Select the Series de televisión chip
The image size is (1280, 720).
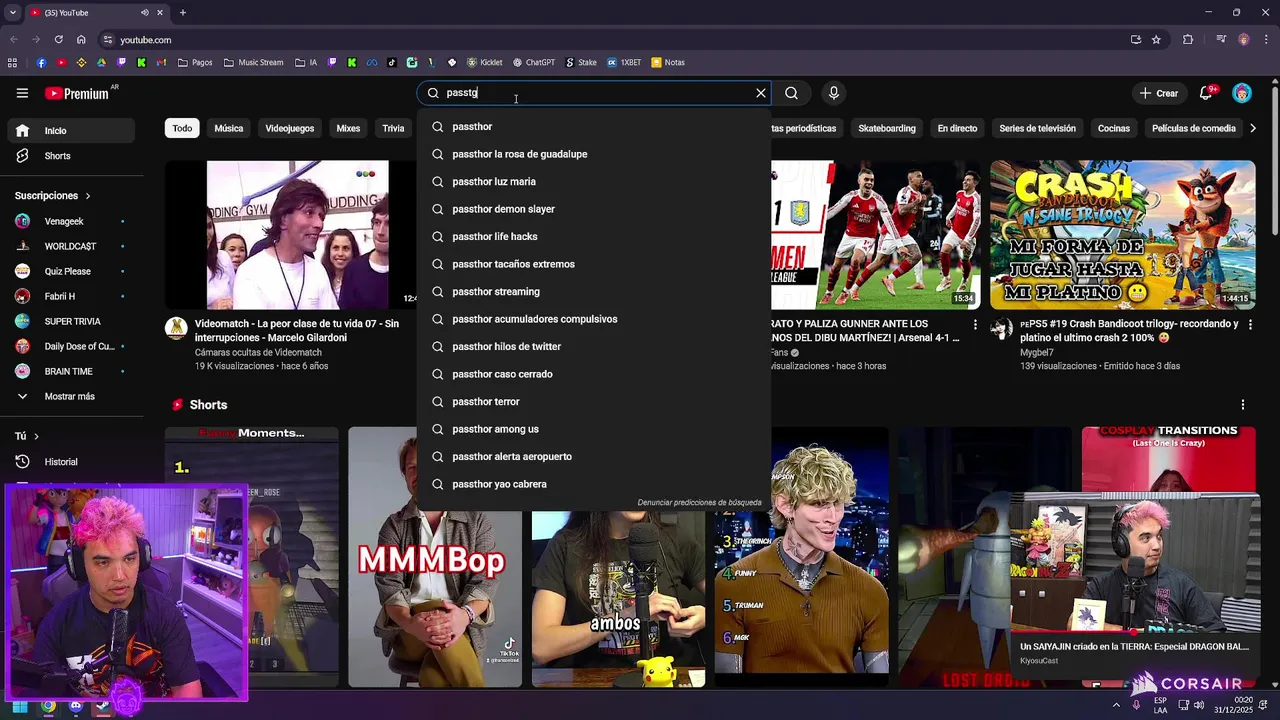click(x=1038, y=128)
